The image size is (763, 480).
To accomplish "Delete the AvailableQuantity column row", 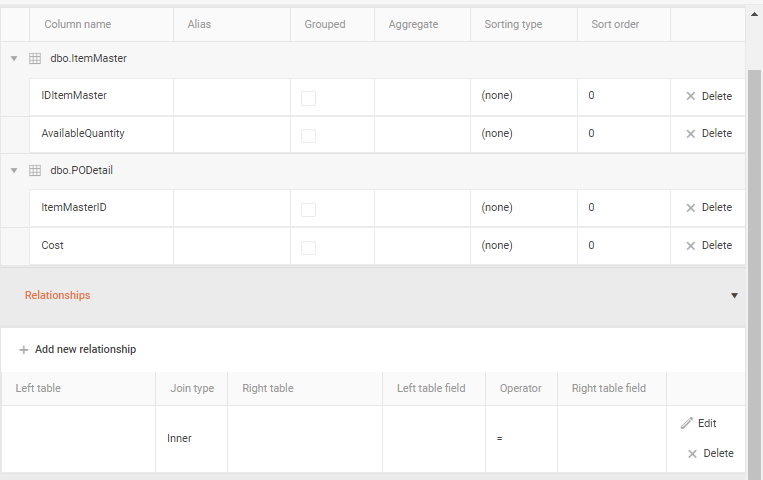I will [708, 133].
